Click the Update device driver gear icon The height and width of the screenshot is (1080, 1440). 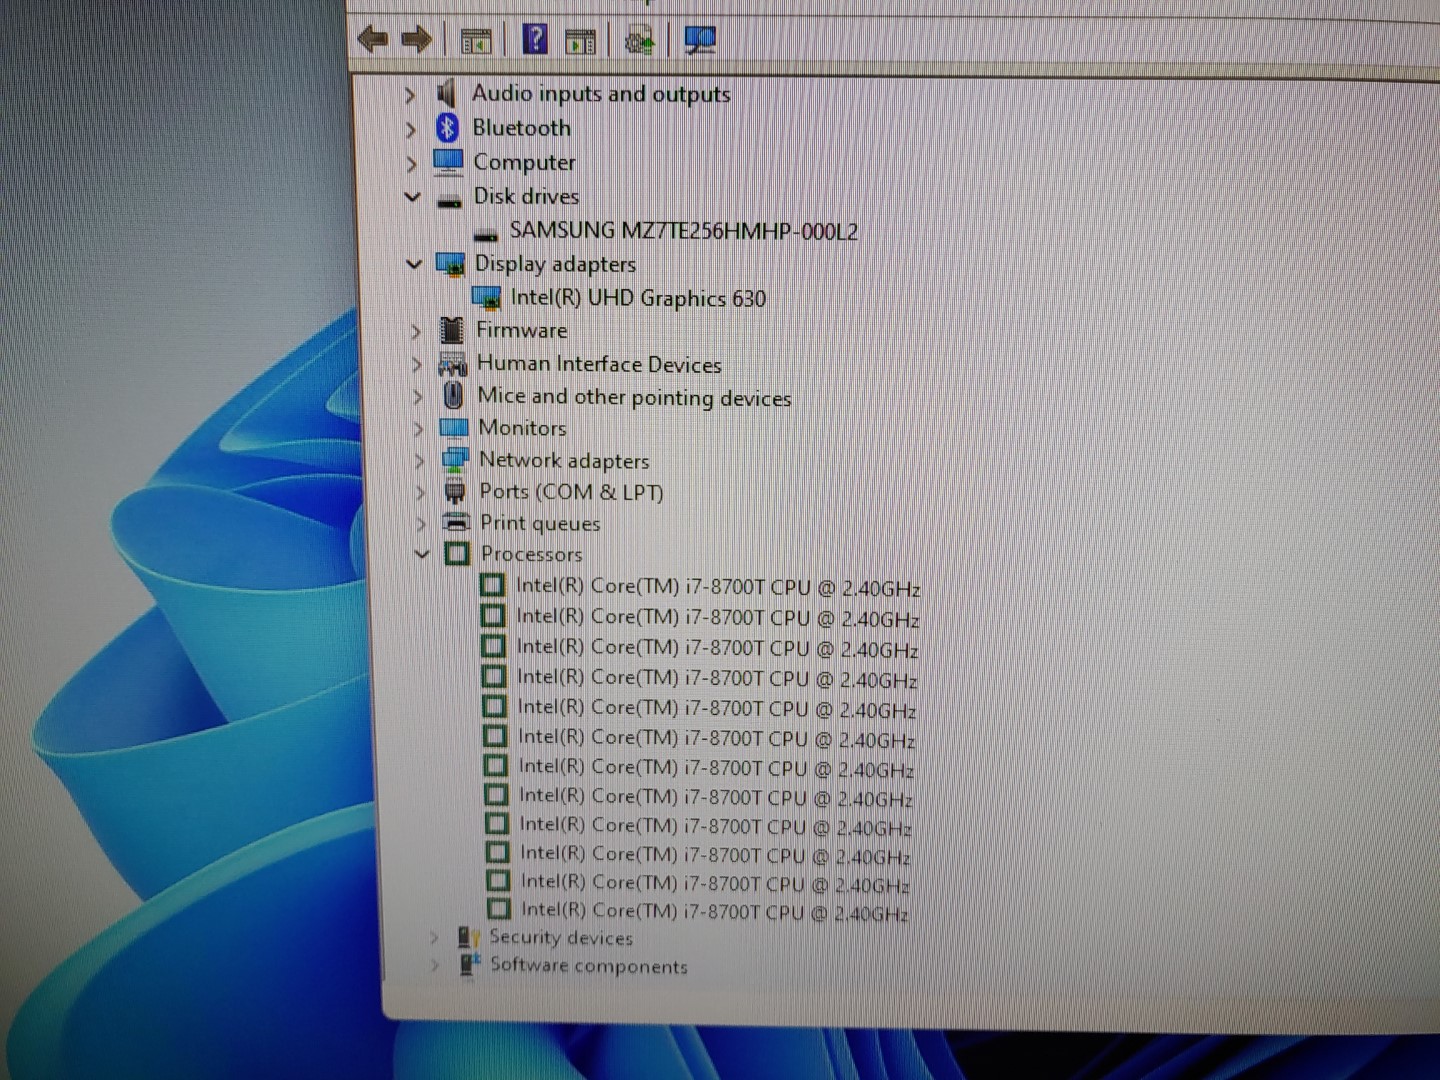639,41
